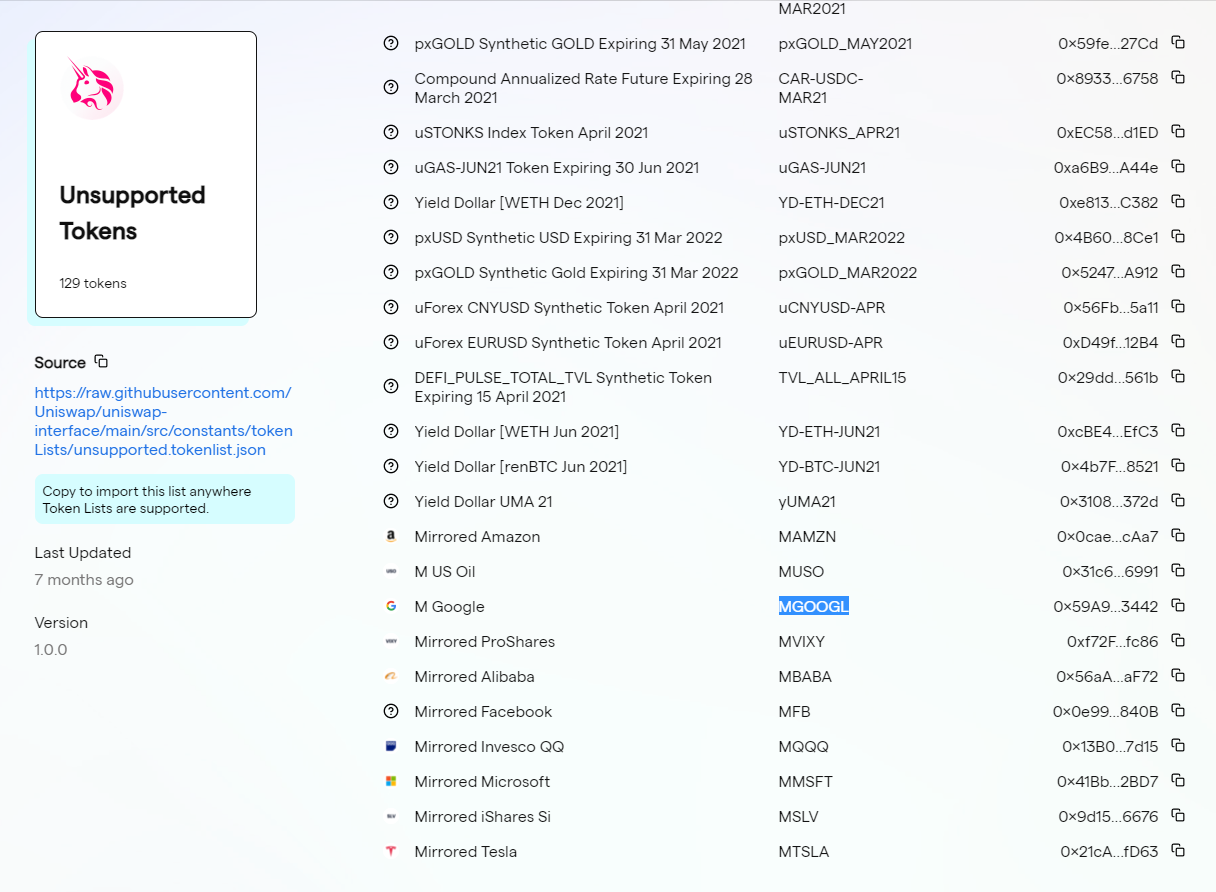Click the '7 months ago' timestamp
The width and height of the screenshot is (1216, 892).
click(x=84, y=580)
